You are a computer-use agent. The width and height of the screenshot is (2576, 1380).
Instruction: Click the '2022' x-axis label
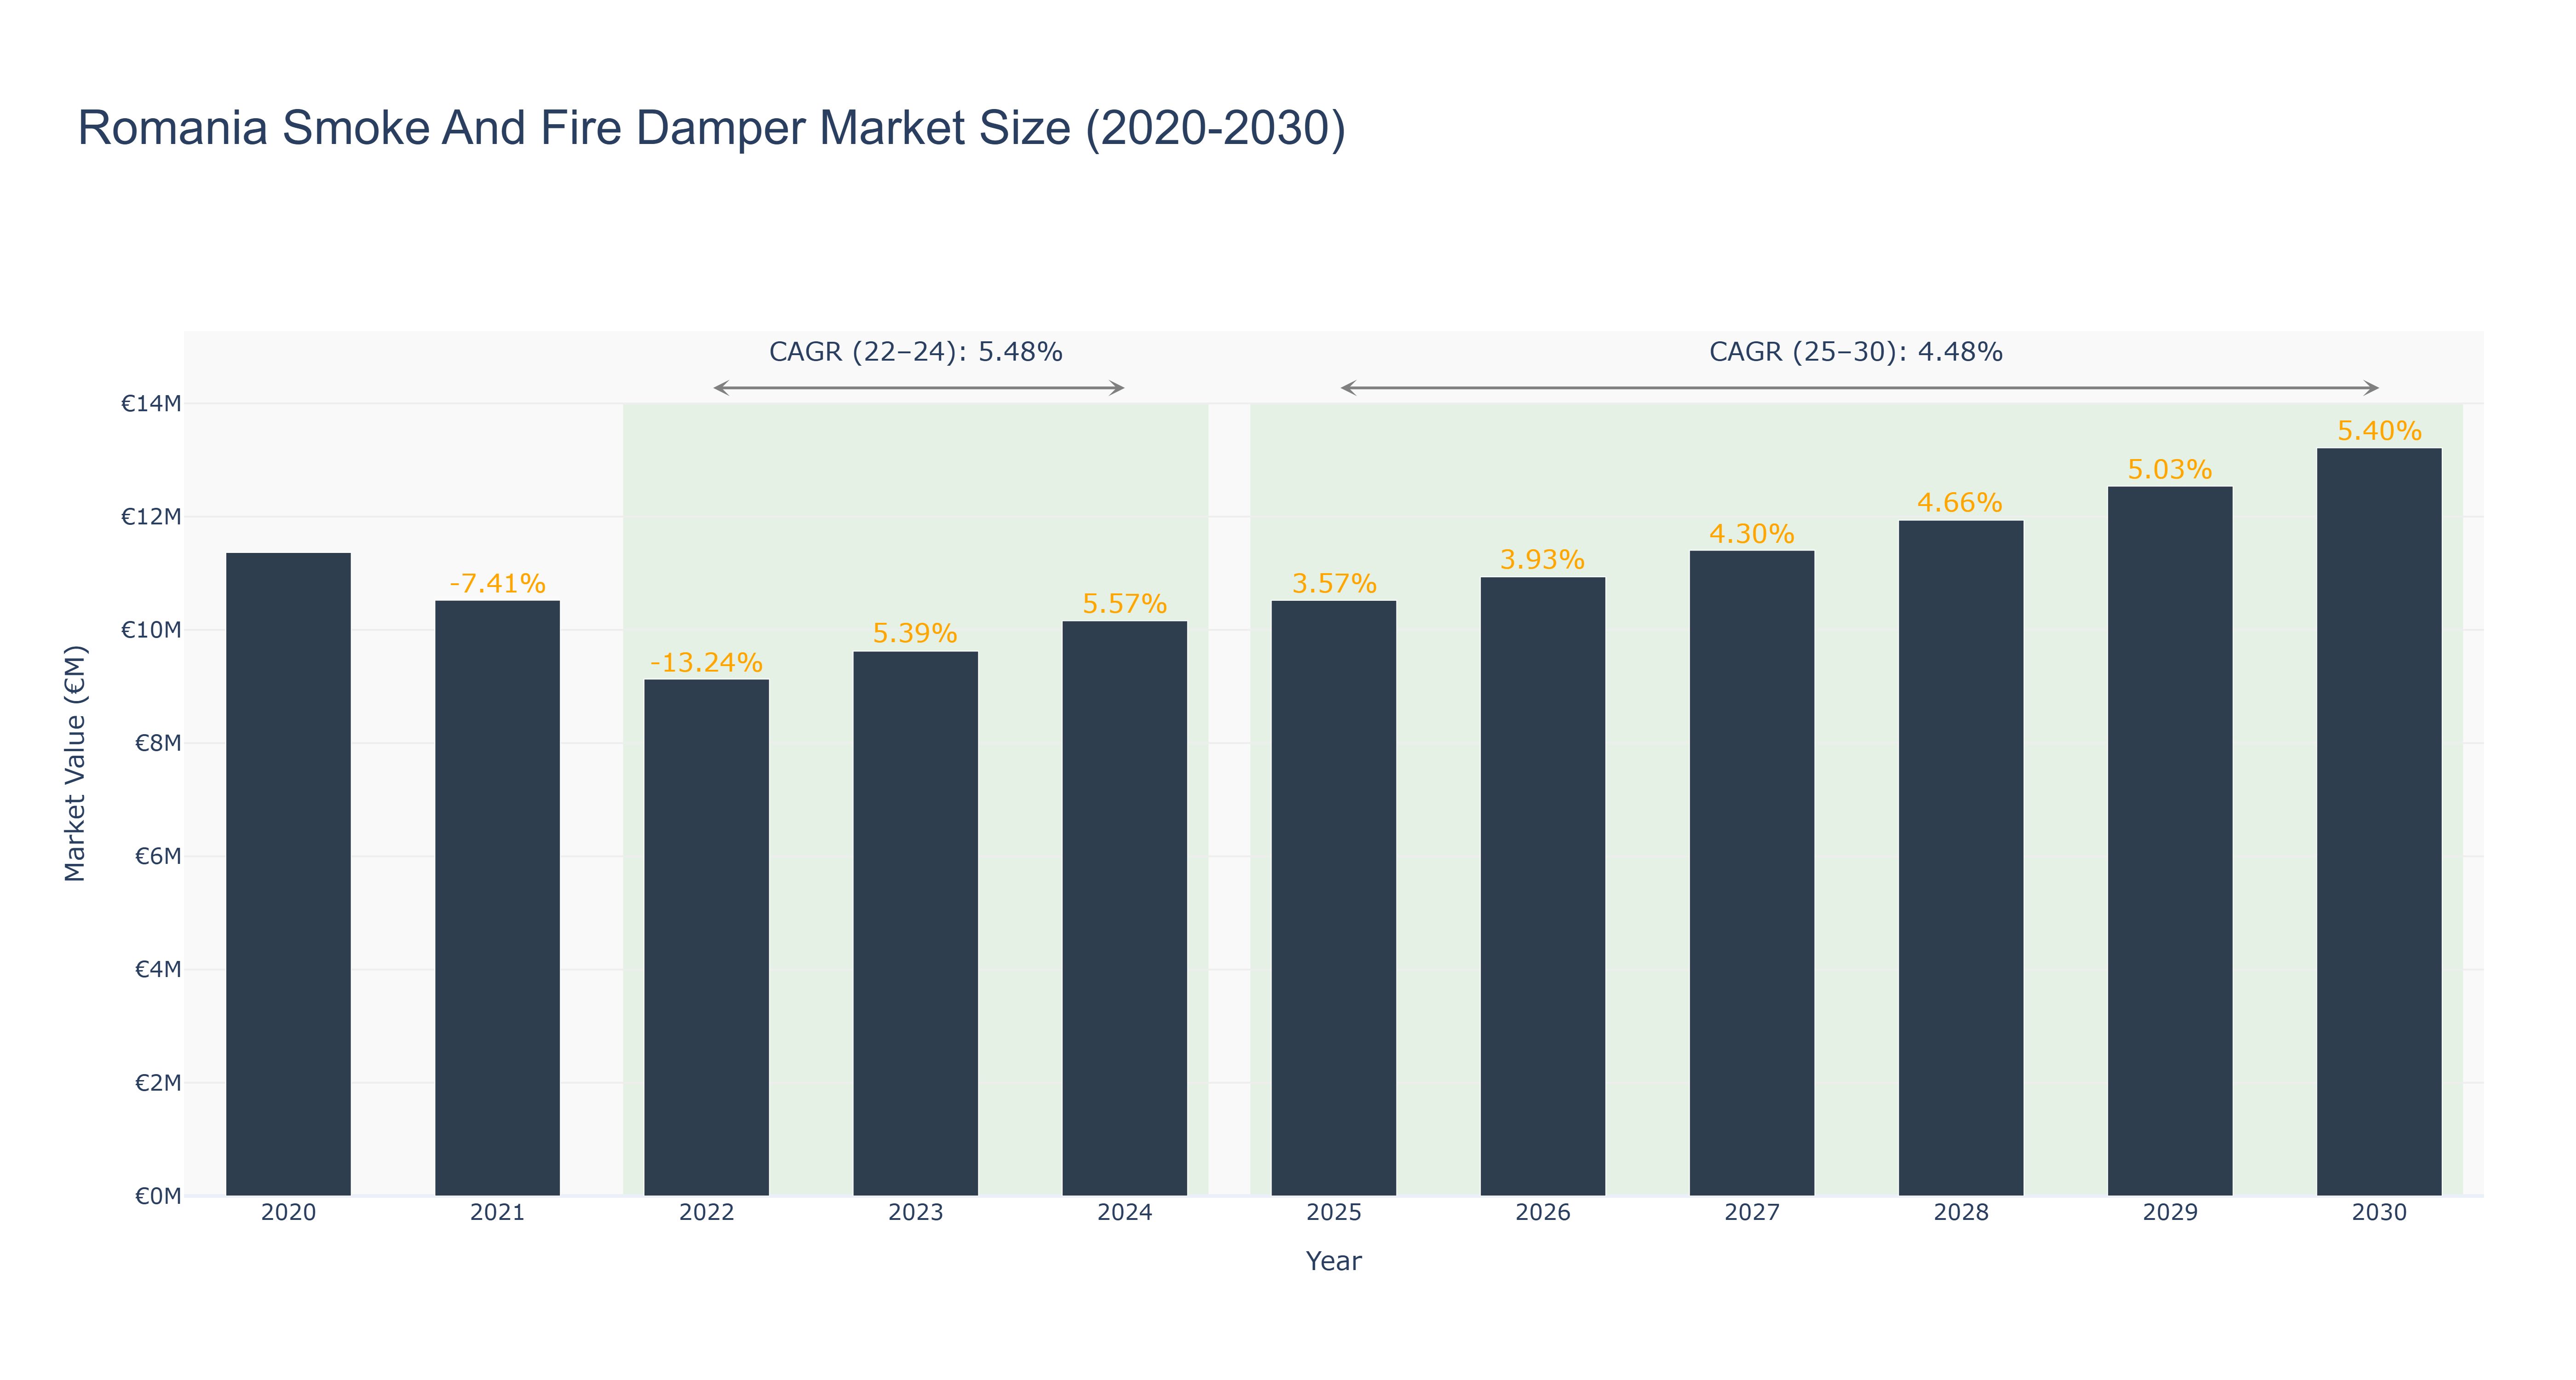(706, 1213)
